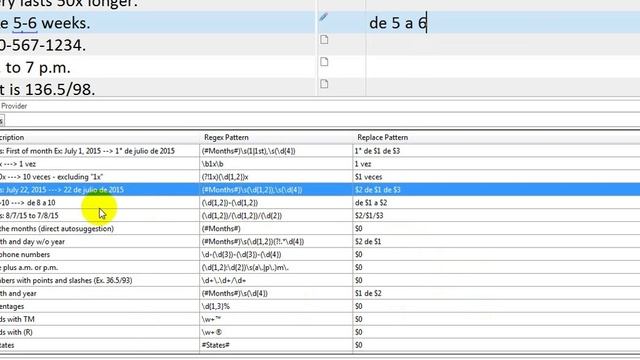Select the empty target cell for the '0-567-1234.' segment
Viewport: 640px width, 360px height.
click(x=503, y=45)
